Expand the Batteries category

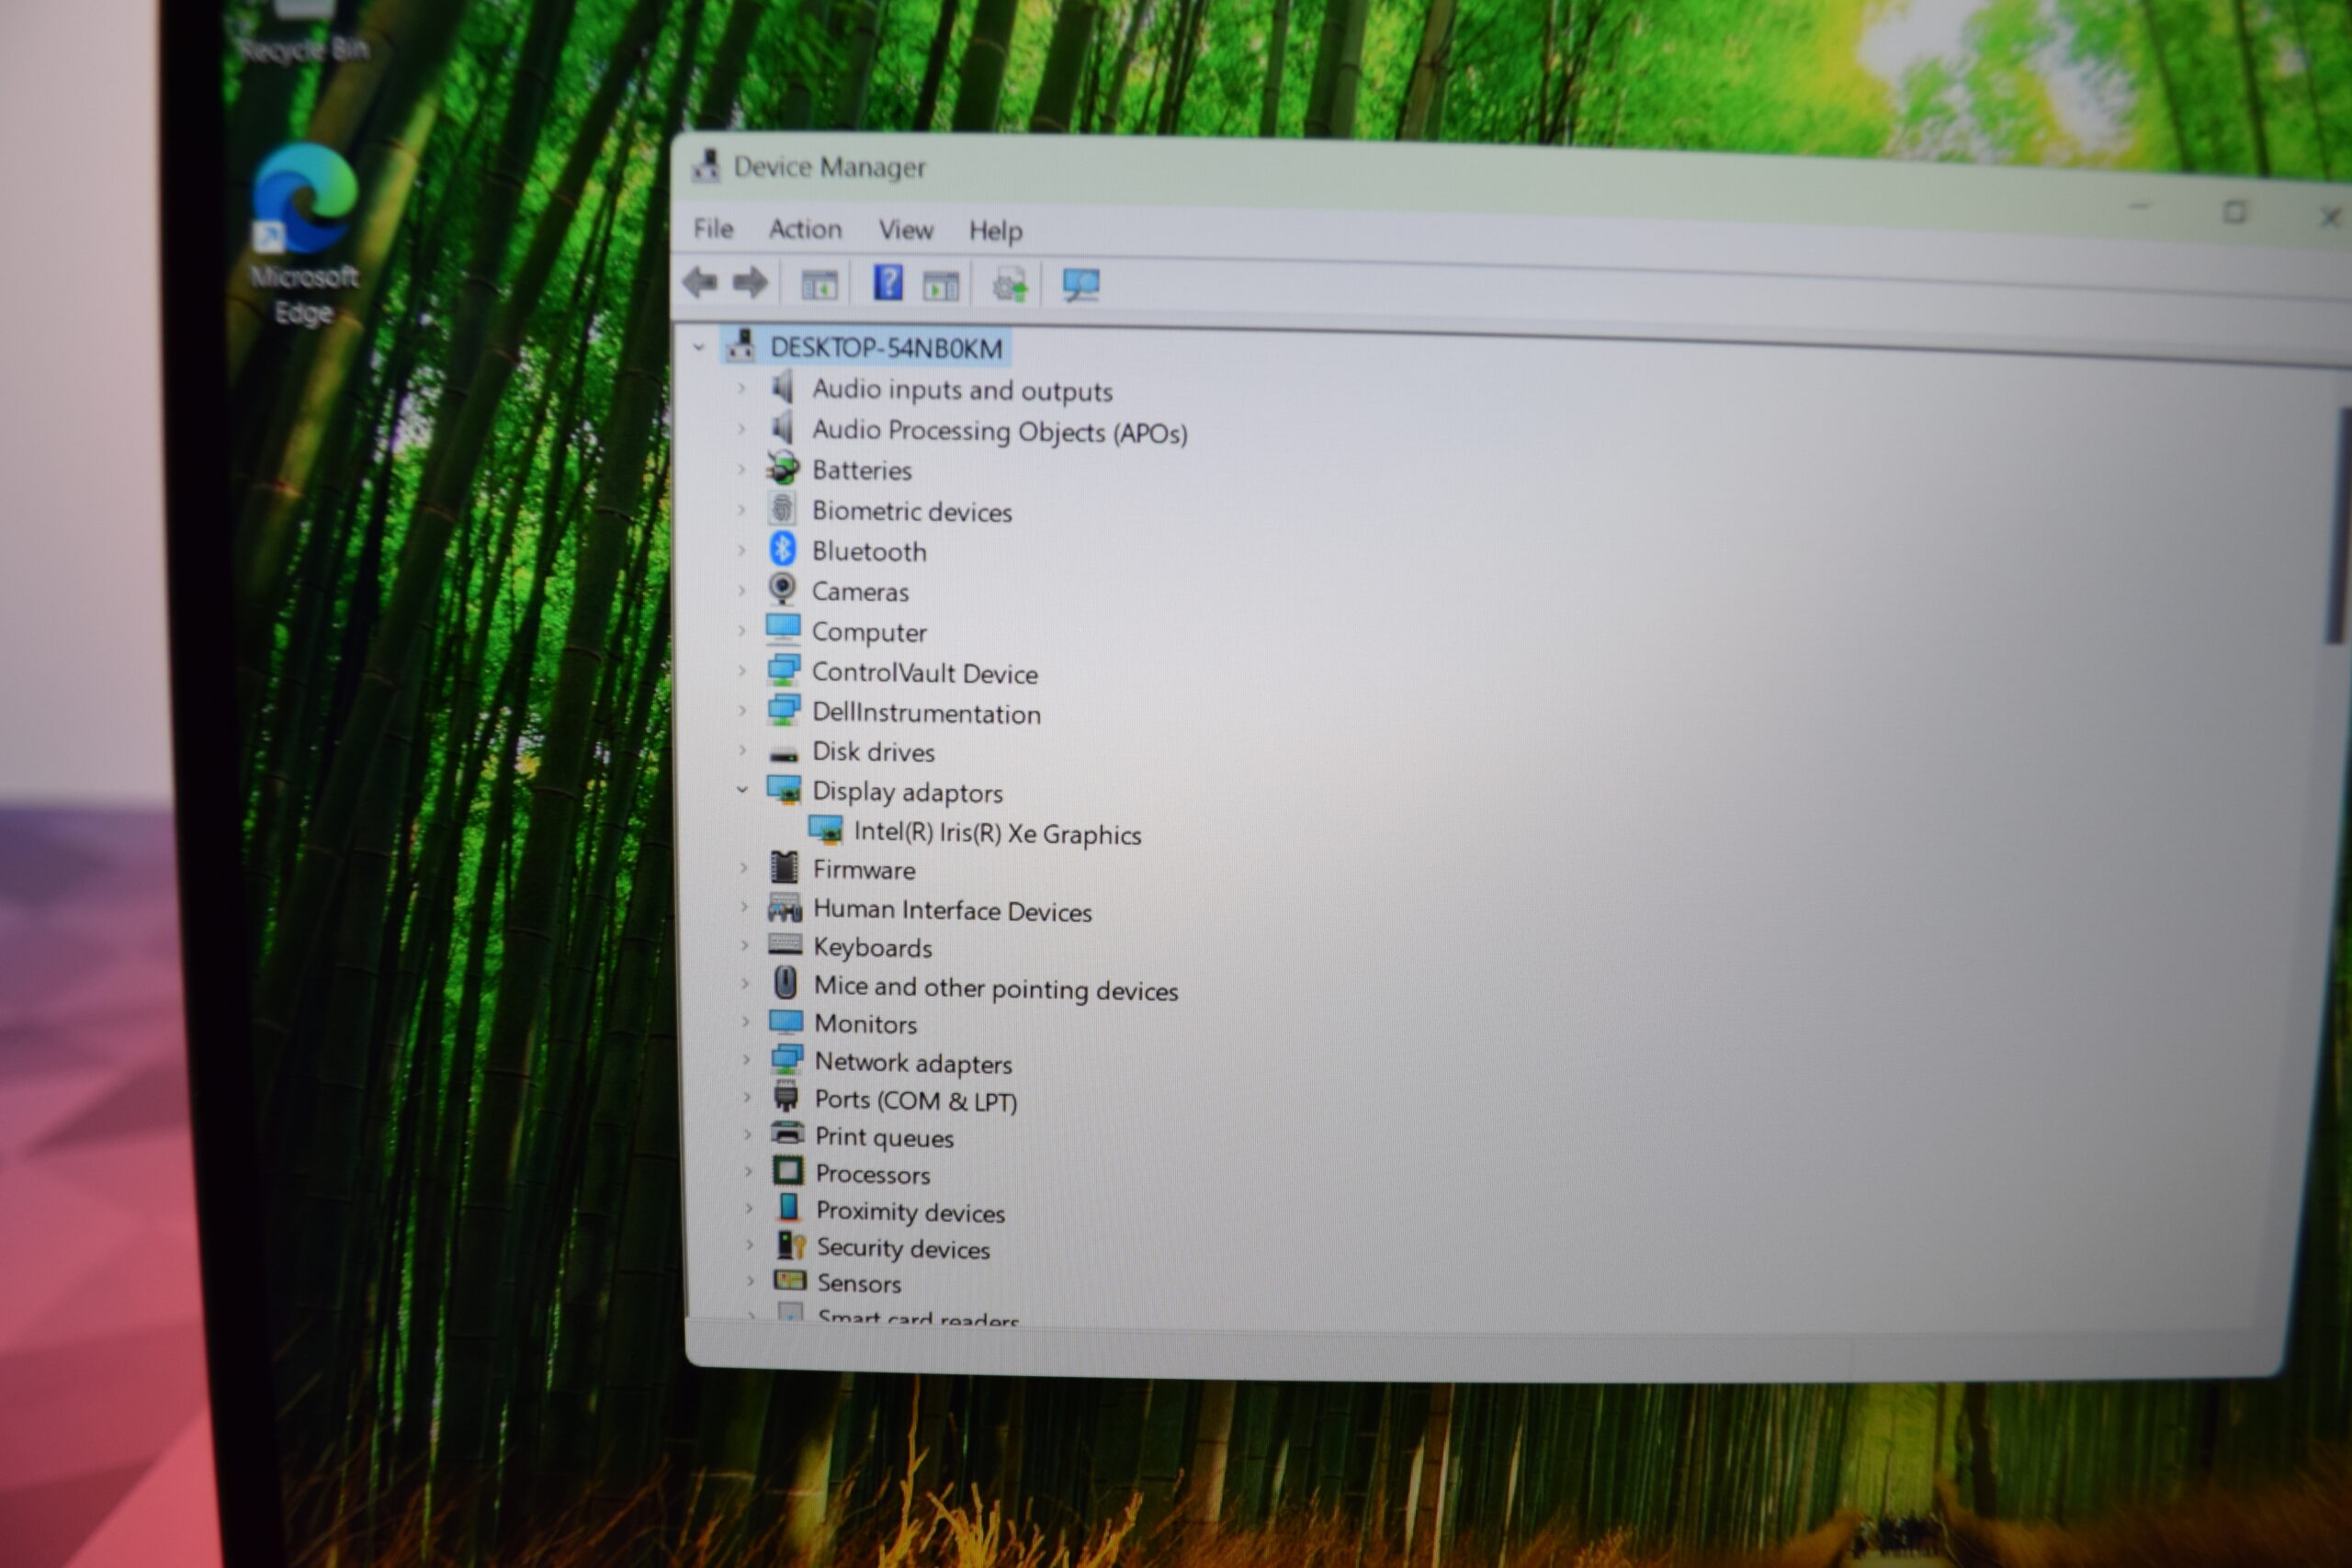click(741, 469)
